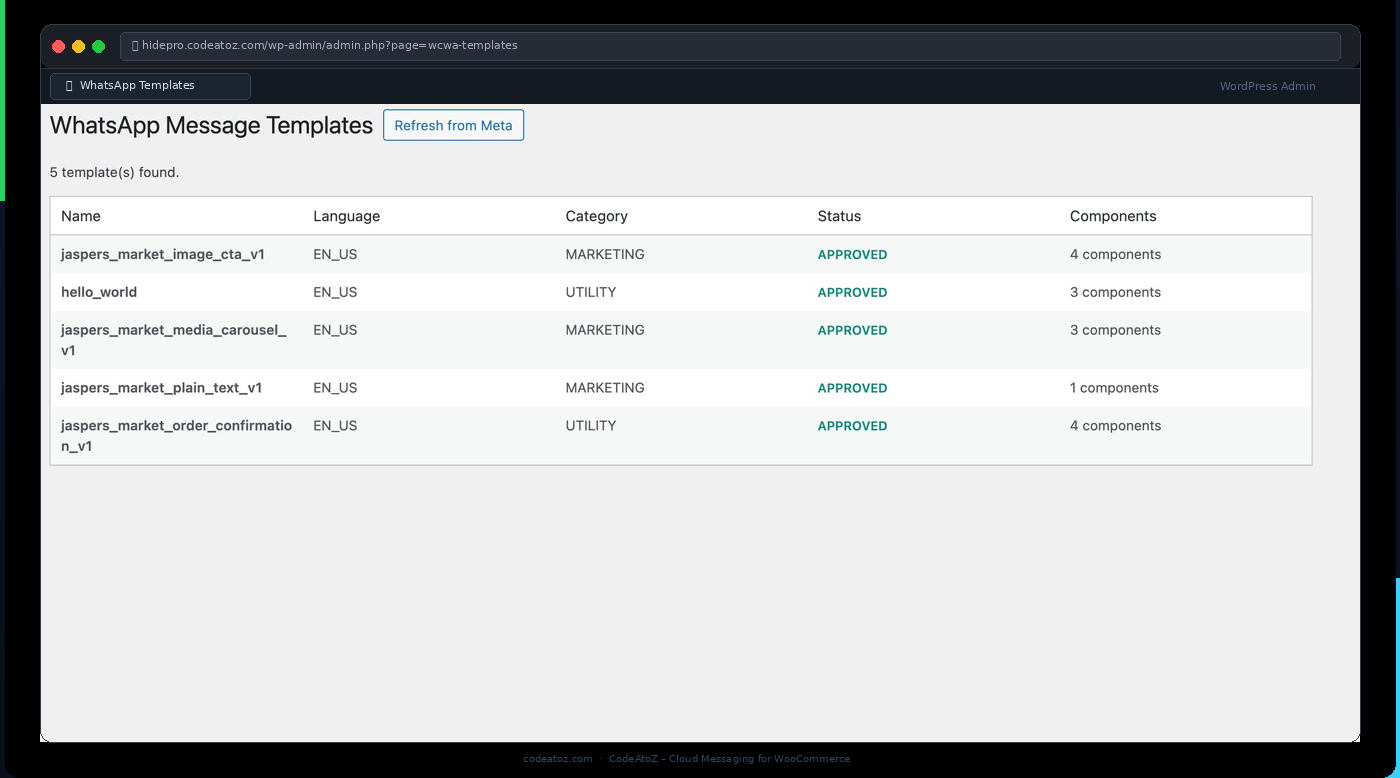
Task: Click 1 components in plain_text row
Action: [1114, 388]
